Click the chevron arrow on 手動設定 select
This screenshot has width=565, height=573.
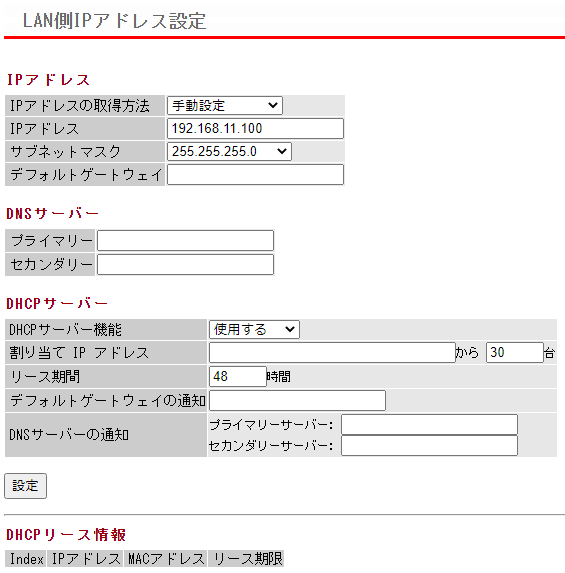click(273, 106)
